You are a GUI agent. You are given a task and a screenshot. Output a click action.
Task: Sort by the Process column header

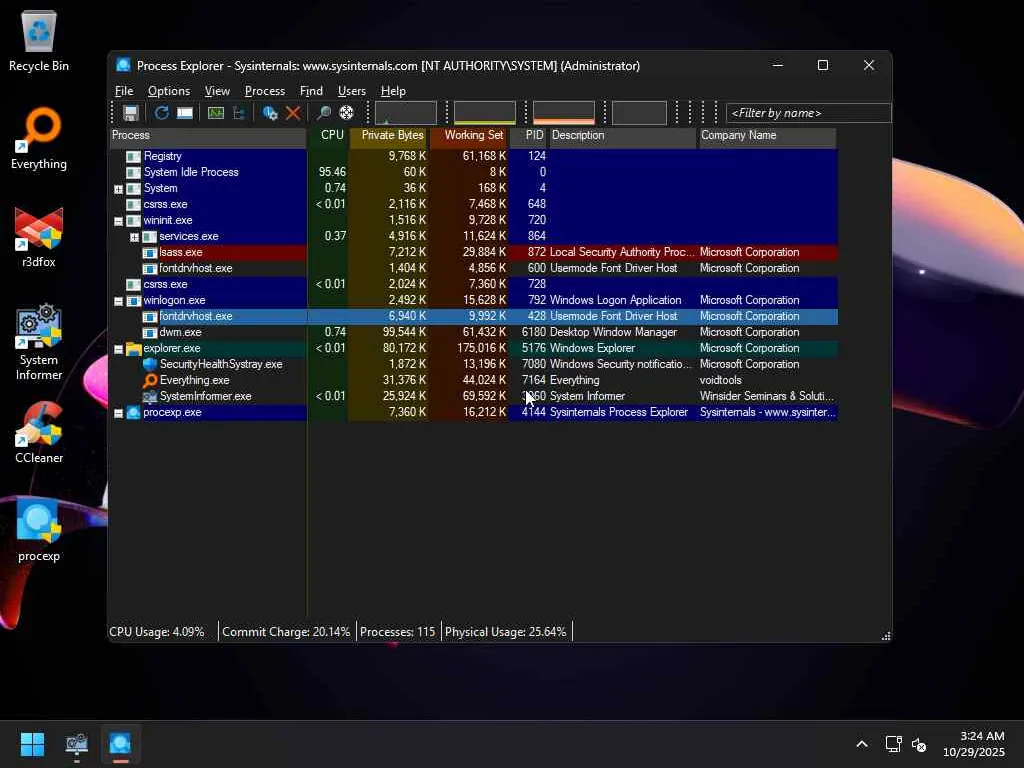tap(208, 136)
